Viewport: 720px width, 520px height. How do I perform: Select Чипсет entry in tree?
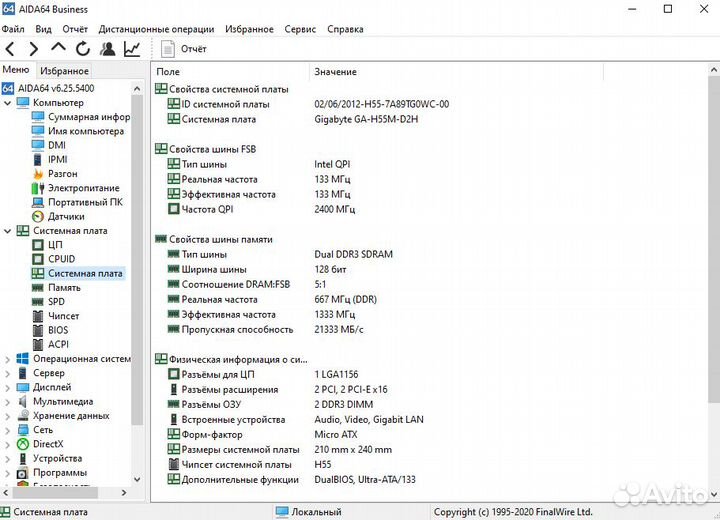click(x=56, y=316)
